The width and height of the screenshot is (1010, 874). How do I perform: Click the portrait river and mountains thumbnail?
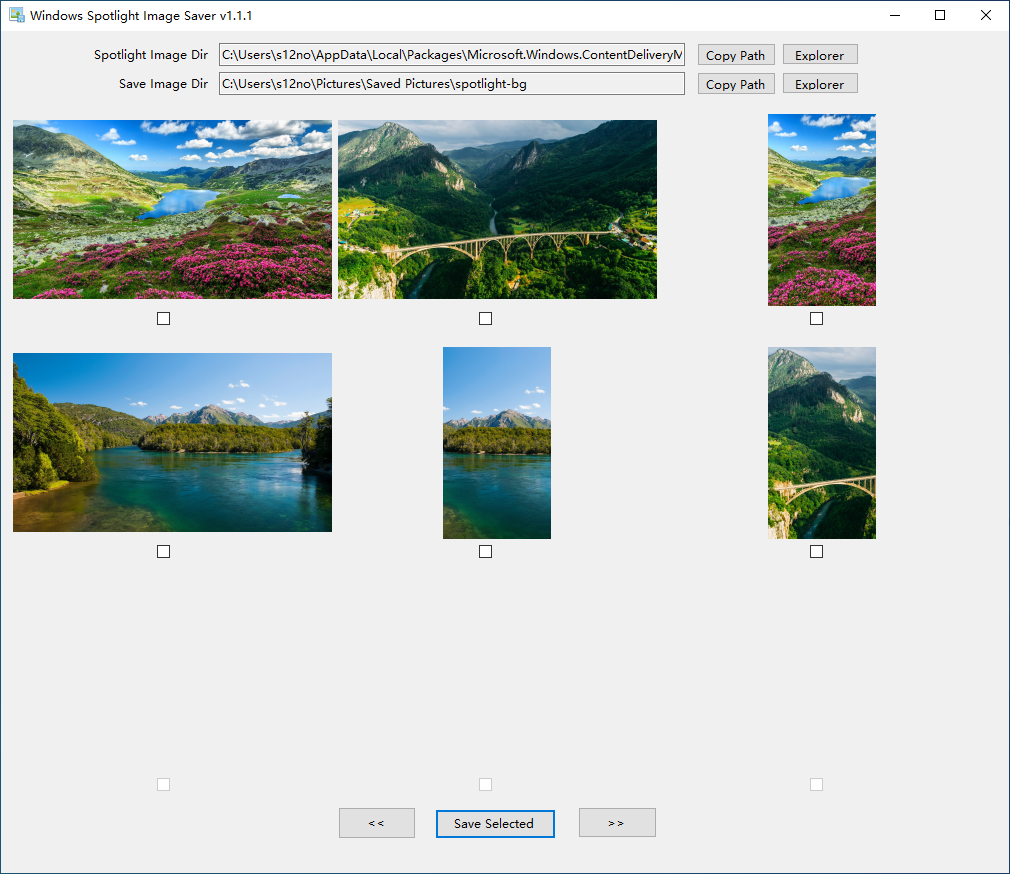coord(496,442)
